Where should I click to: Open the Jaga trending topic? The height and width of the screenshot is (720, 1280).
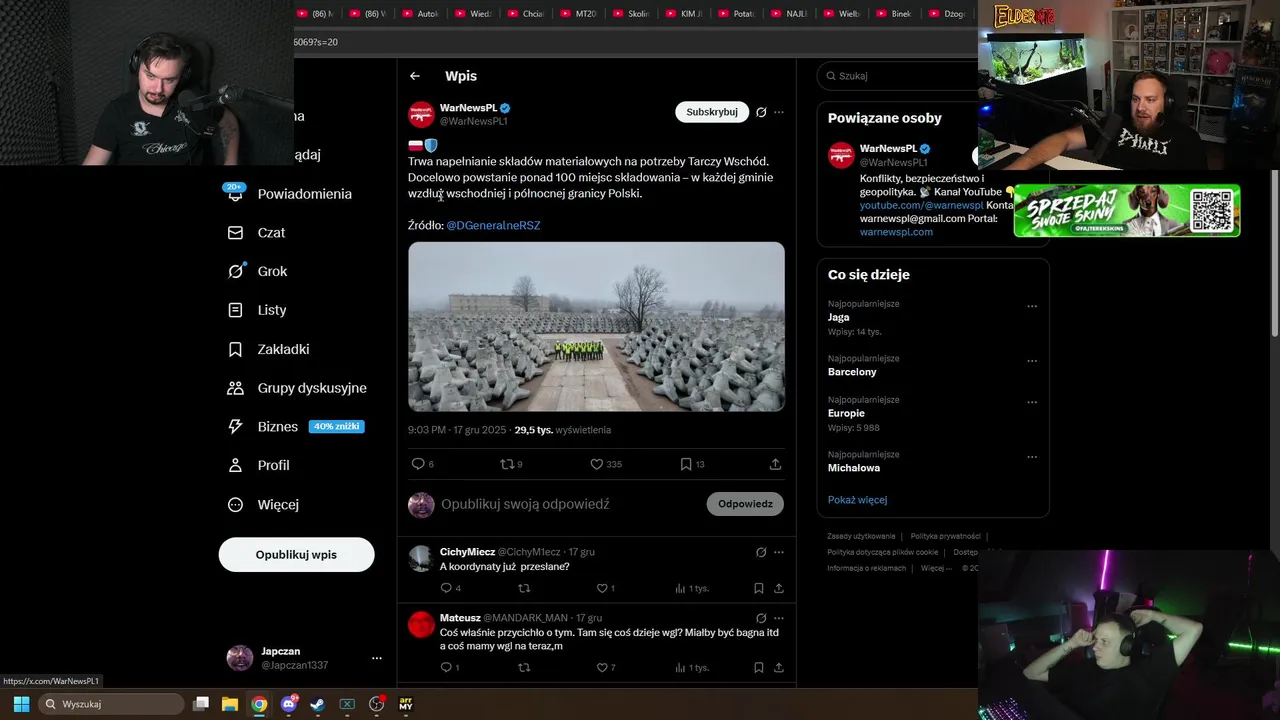pyautogui.click(x=839, y=318)
